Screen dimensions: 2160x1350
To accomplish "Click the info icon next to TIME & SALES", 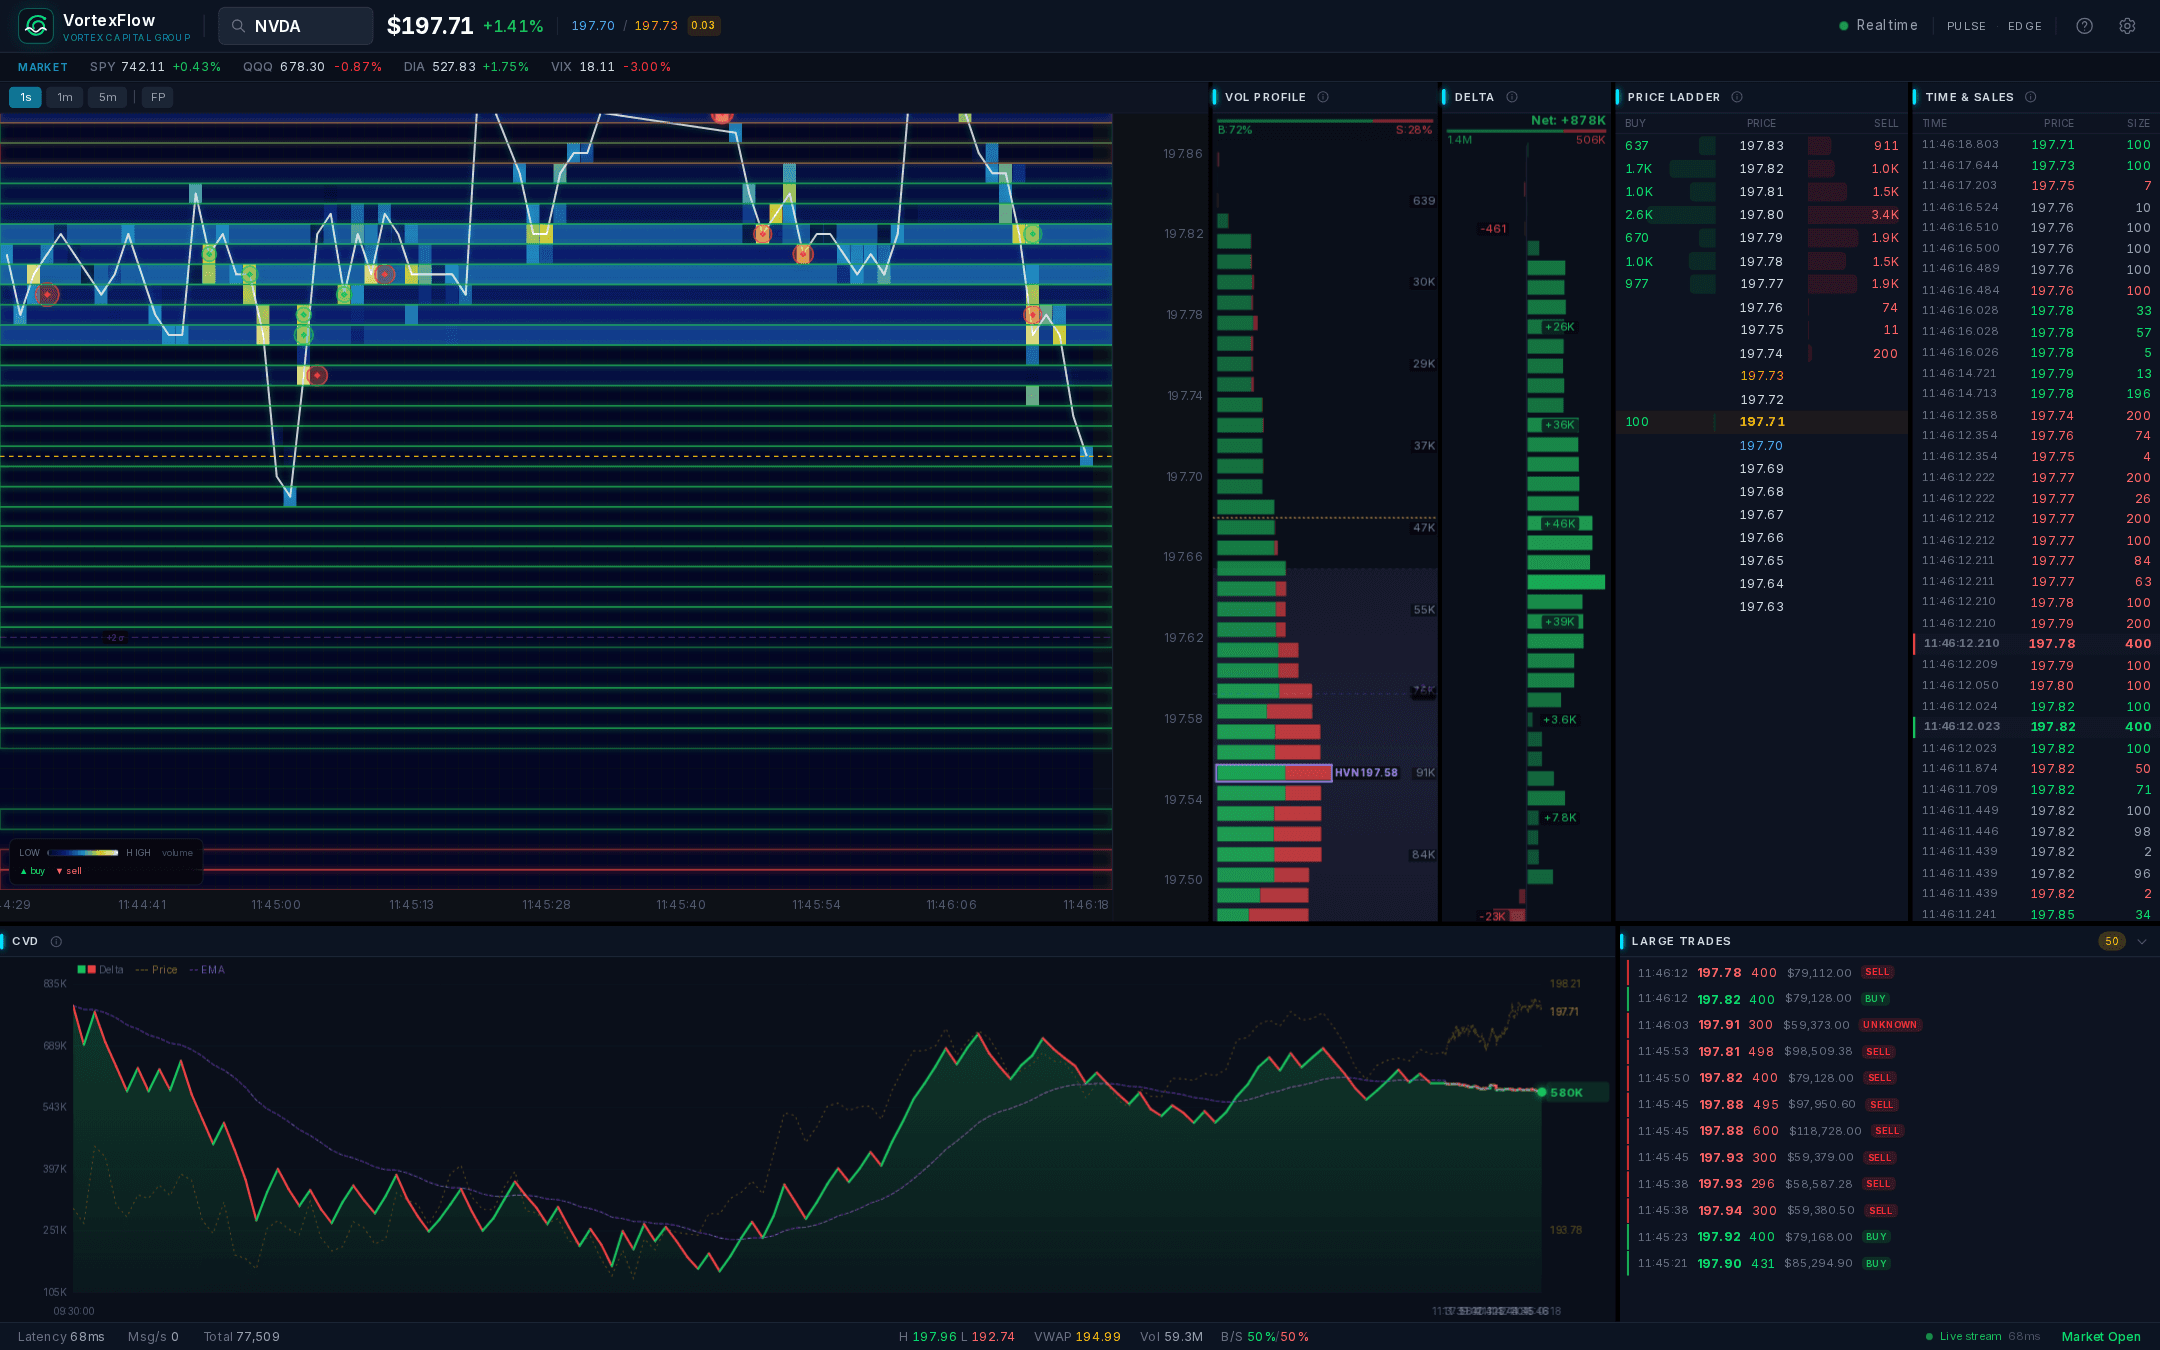I will [x=2030, y=97].
